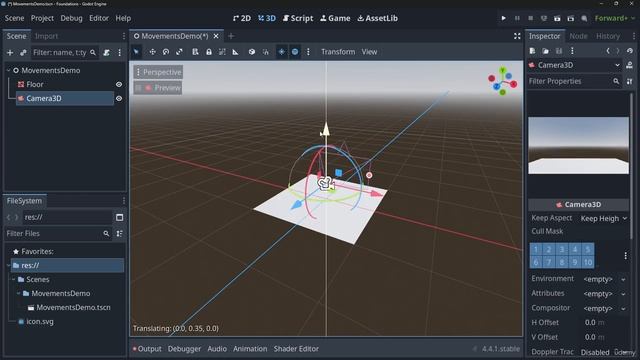Open Inspector object history list icon
Screen dimensions: 640x360
(x=630, y=51)
